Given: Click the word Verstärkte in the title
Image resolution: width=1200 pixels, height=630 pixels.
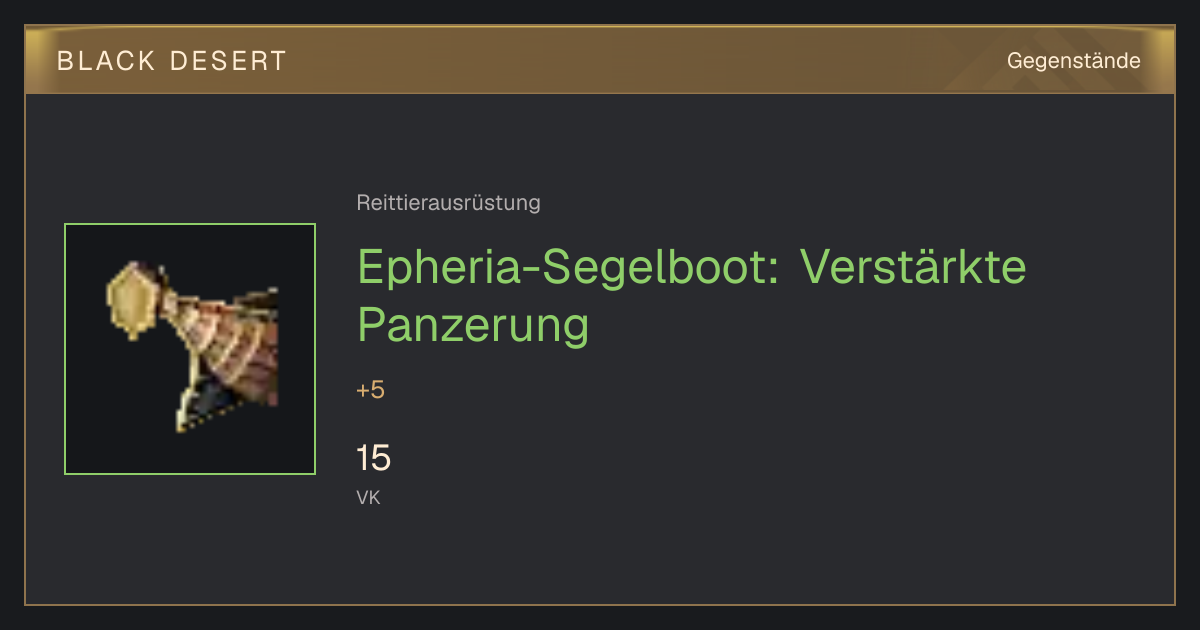Looking at the screenshot, I should coord(914,266).
